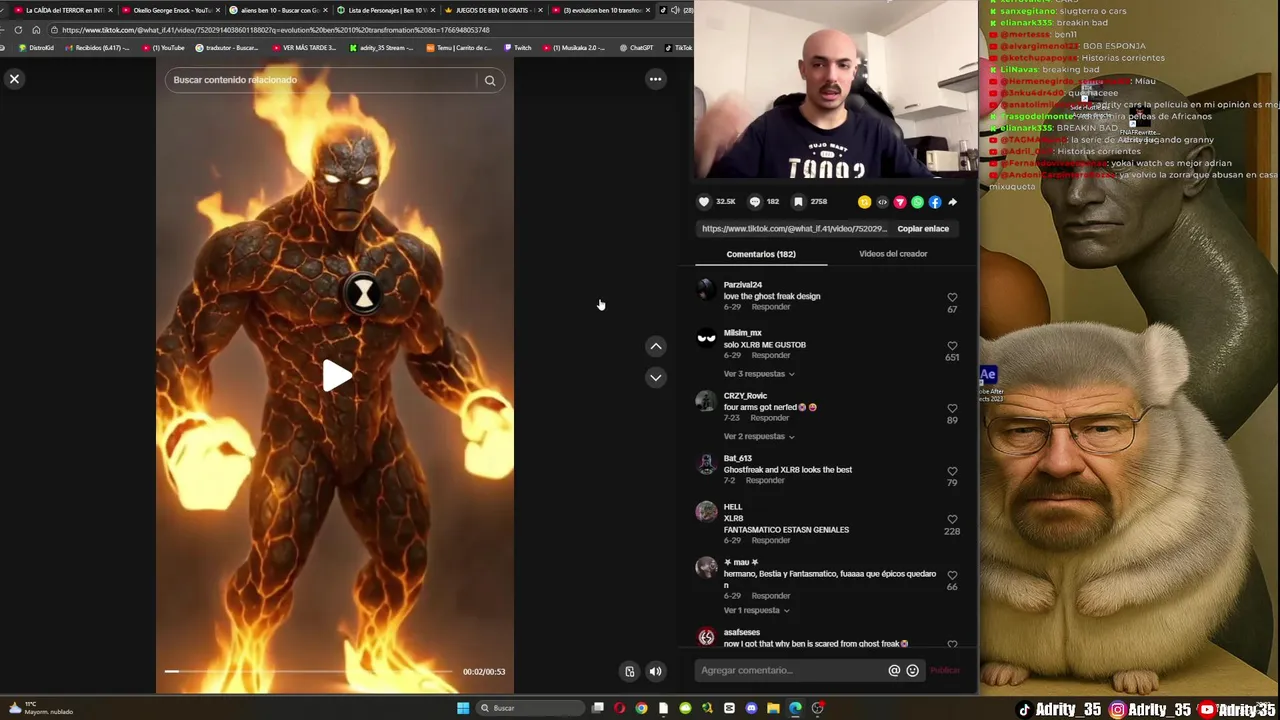Viewport: 1280px width, 720px height.
Task: Expand Ver 3 respuestas under Milsim_mx
Action: [759, 374]
